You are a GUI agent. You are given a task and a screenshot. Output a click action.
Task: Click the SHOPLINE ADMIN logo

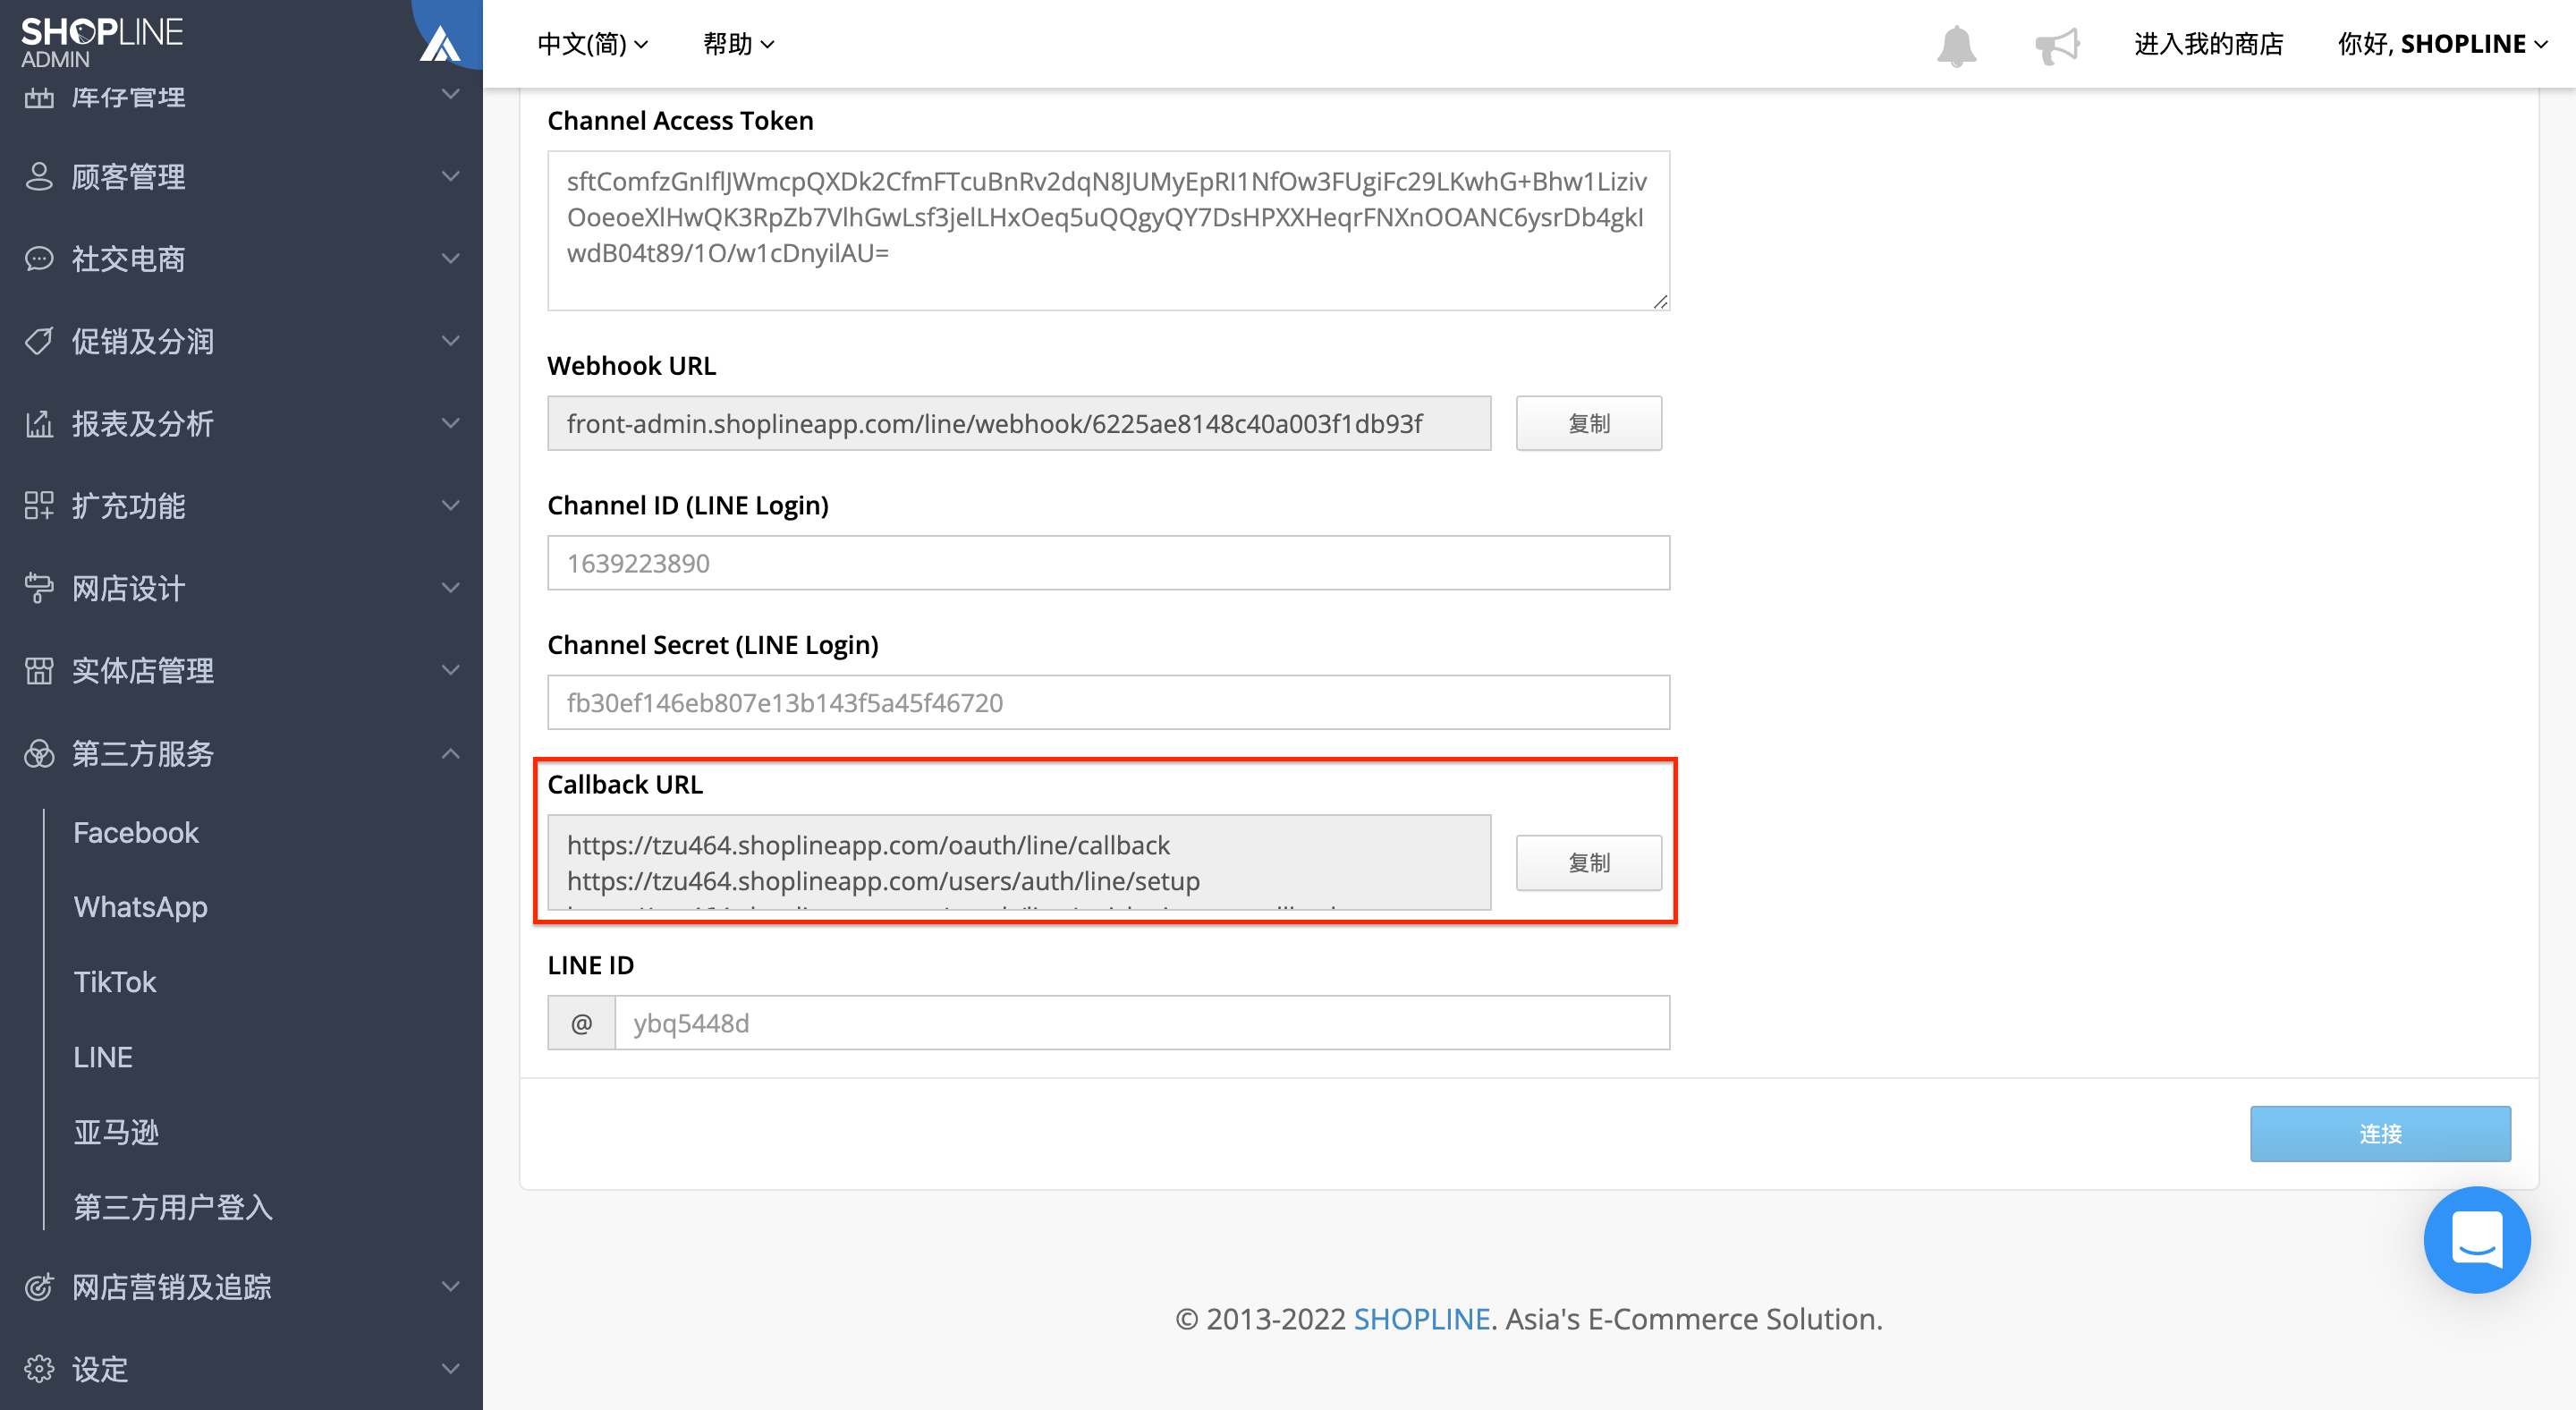tap(101, 43)
